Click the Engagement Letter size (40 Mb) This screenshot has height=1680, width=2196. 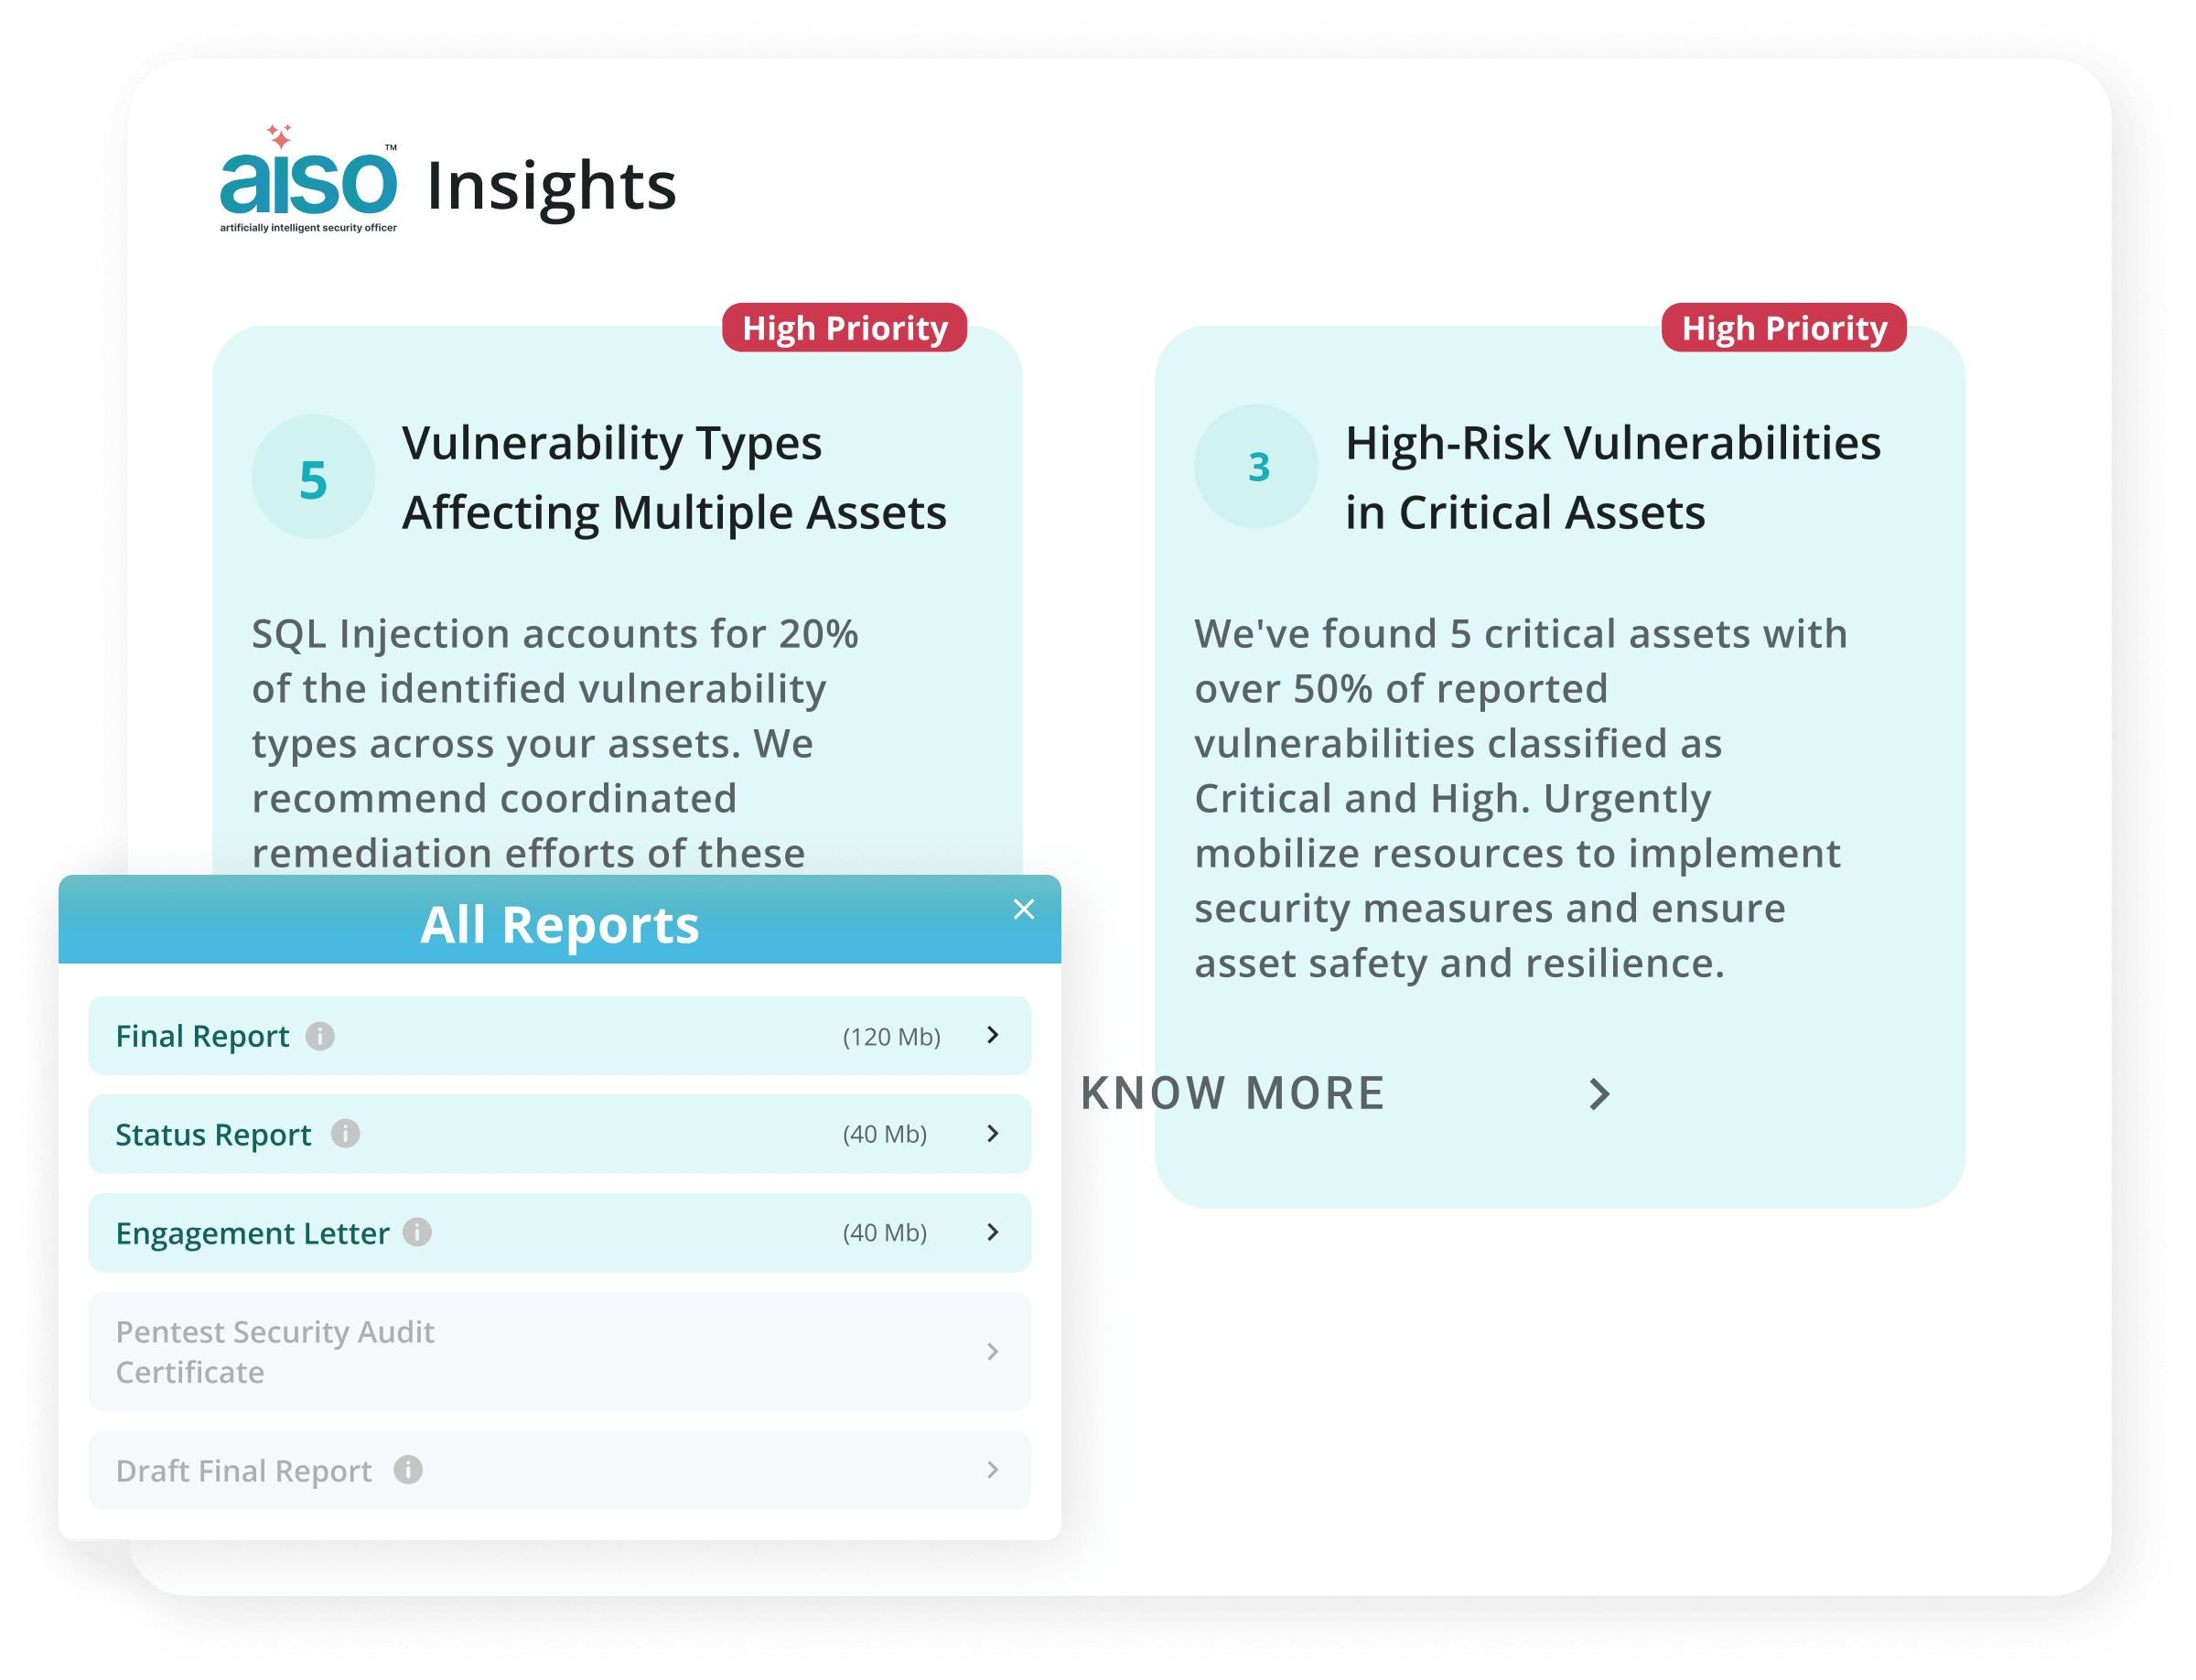click(x=884, y=1233)
